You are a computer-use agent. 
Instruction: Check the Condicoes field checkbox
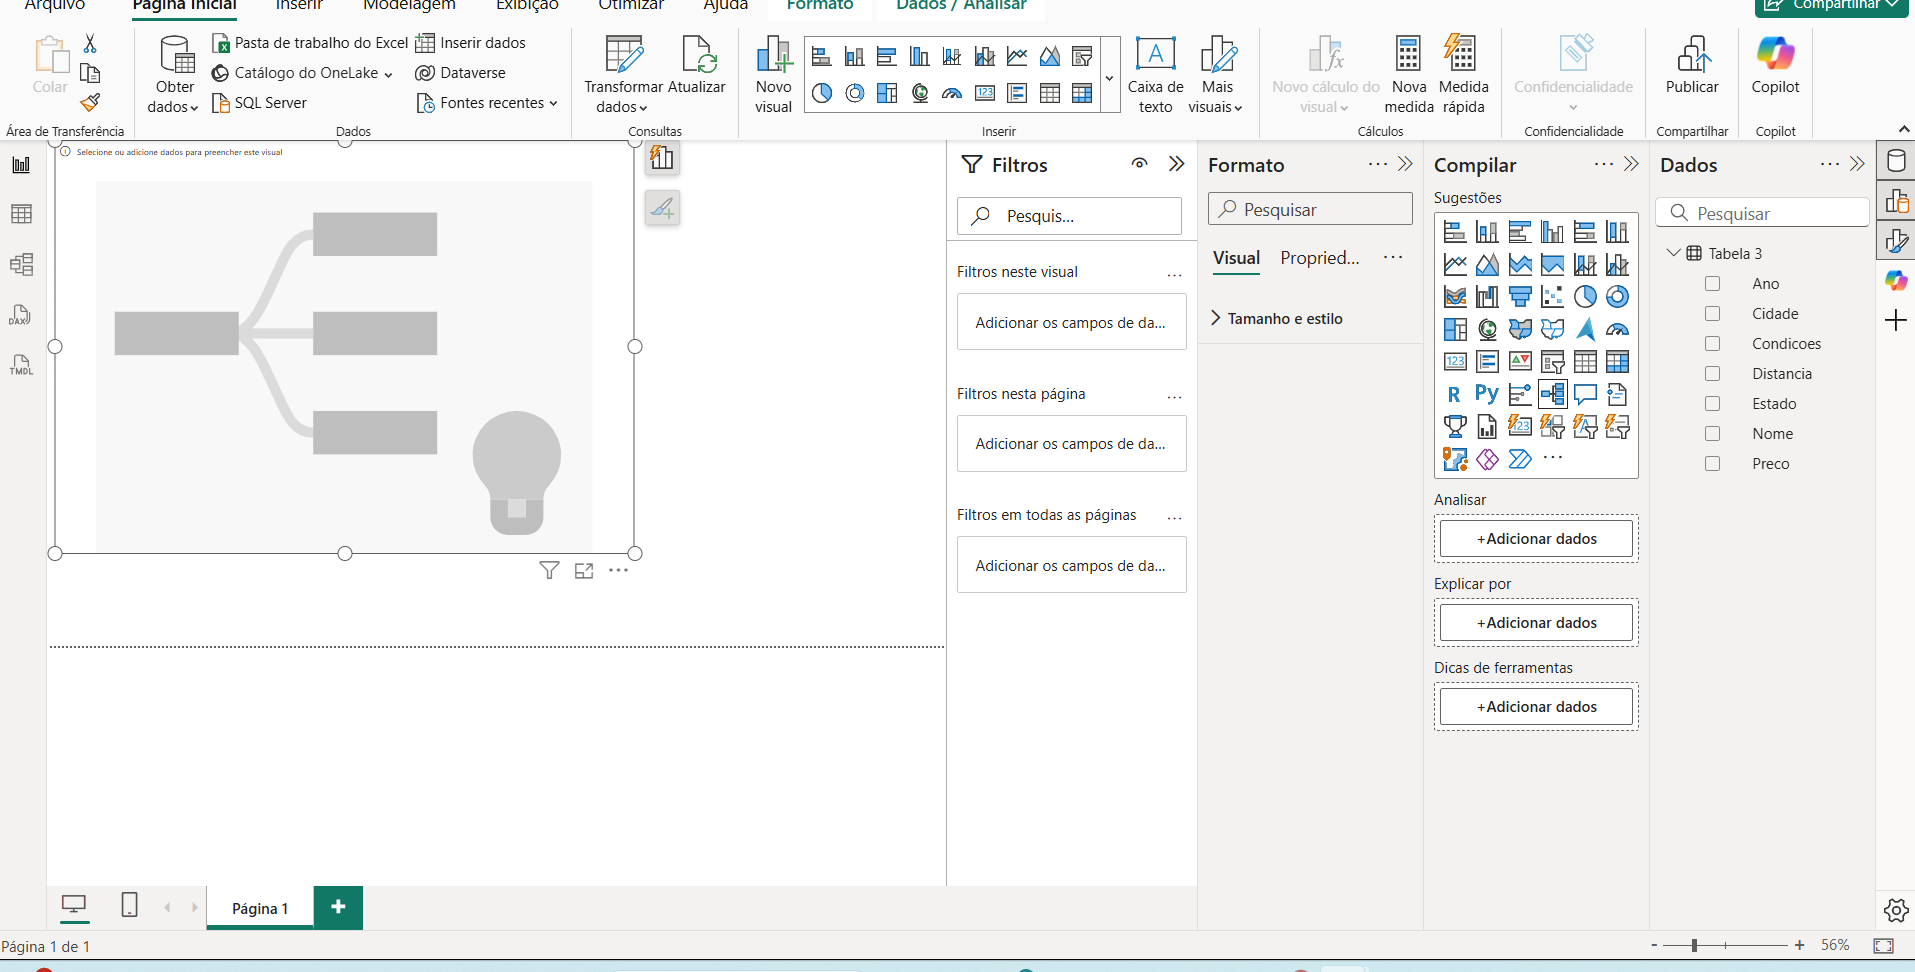coord(1712,344)
